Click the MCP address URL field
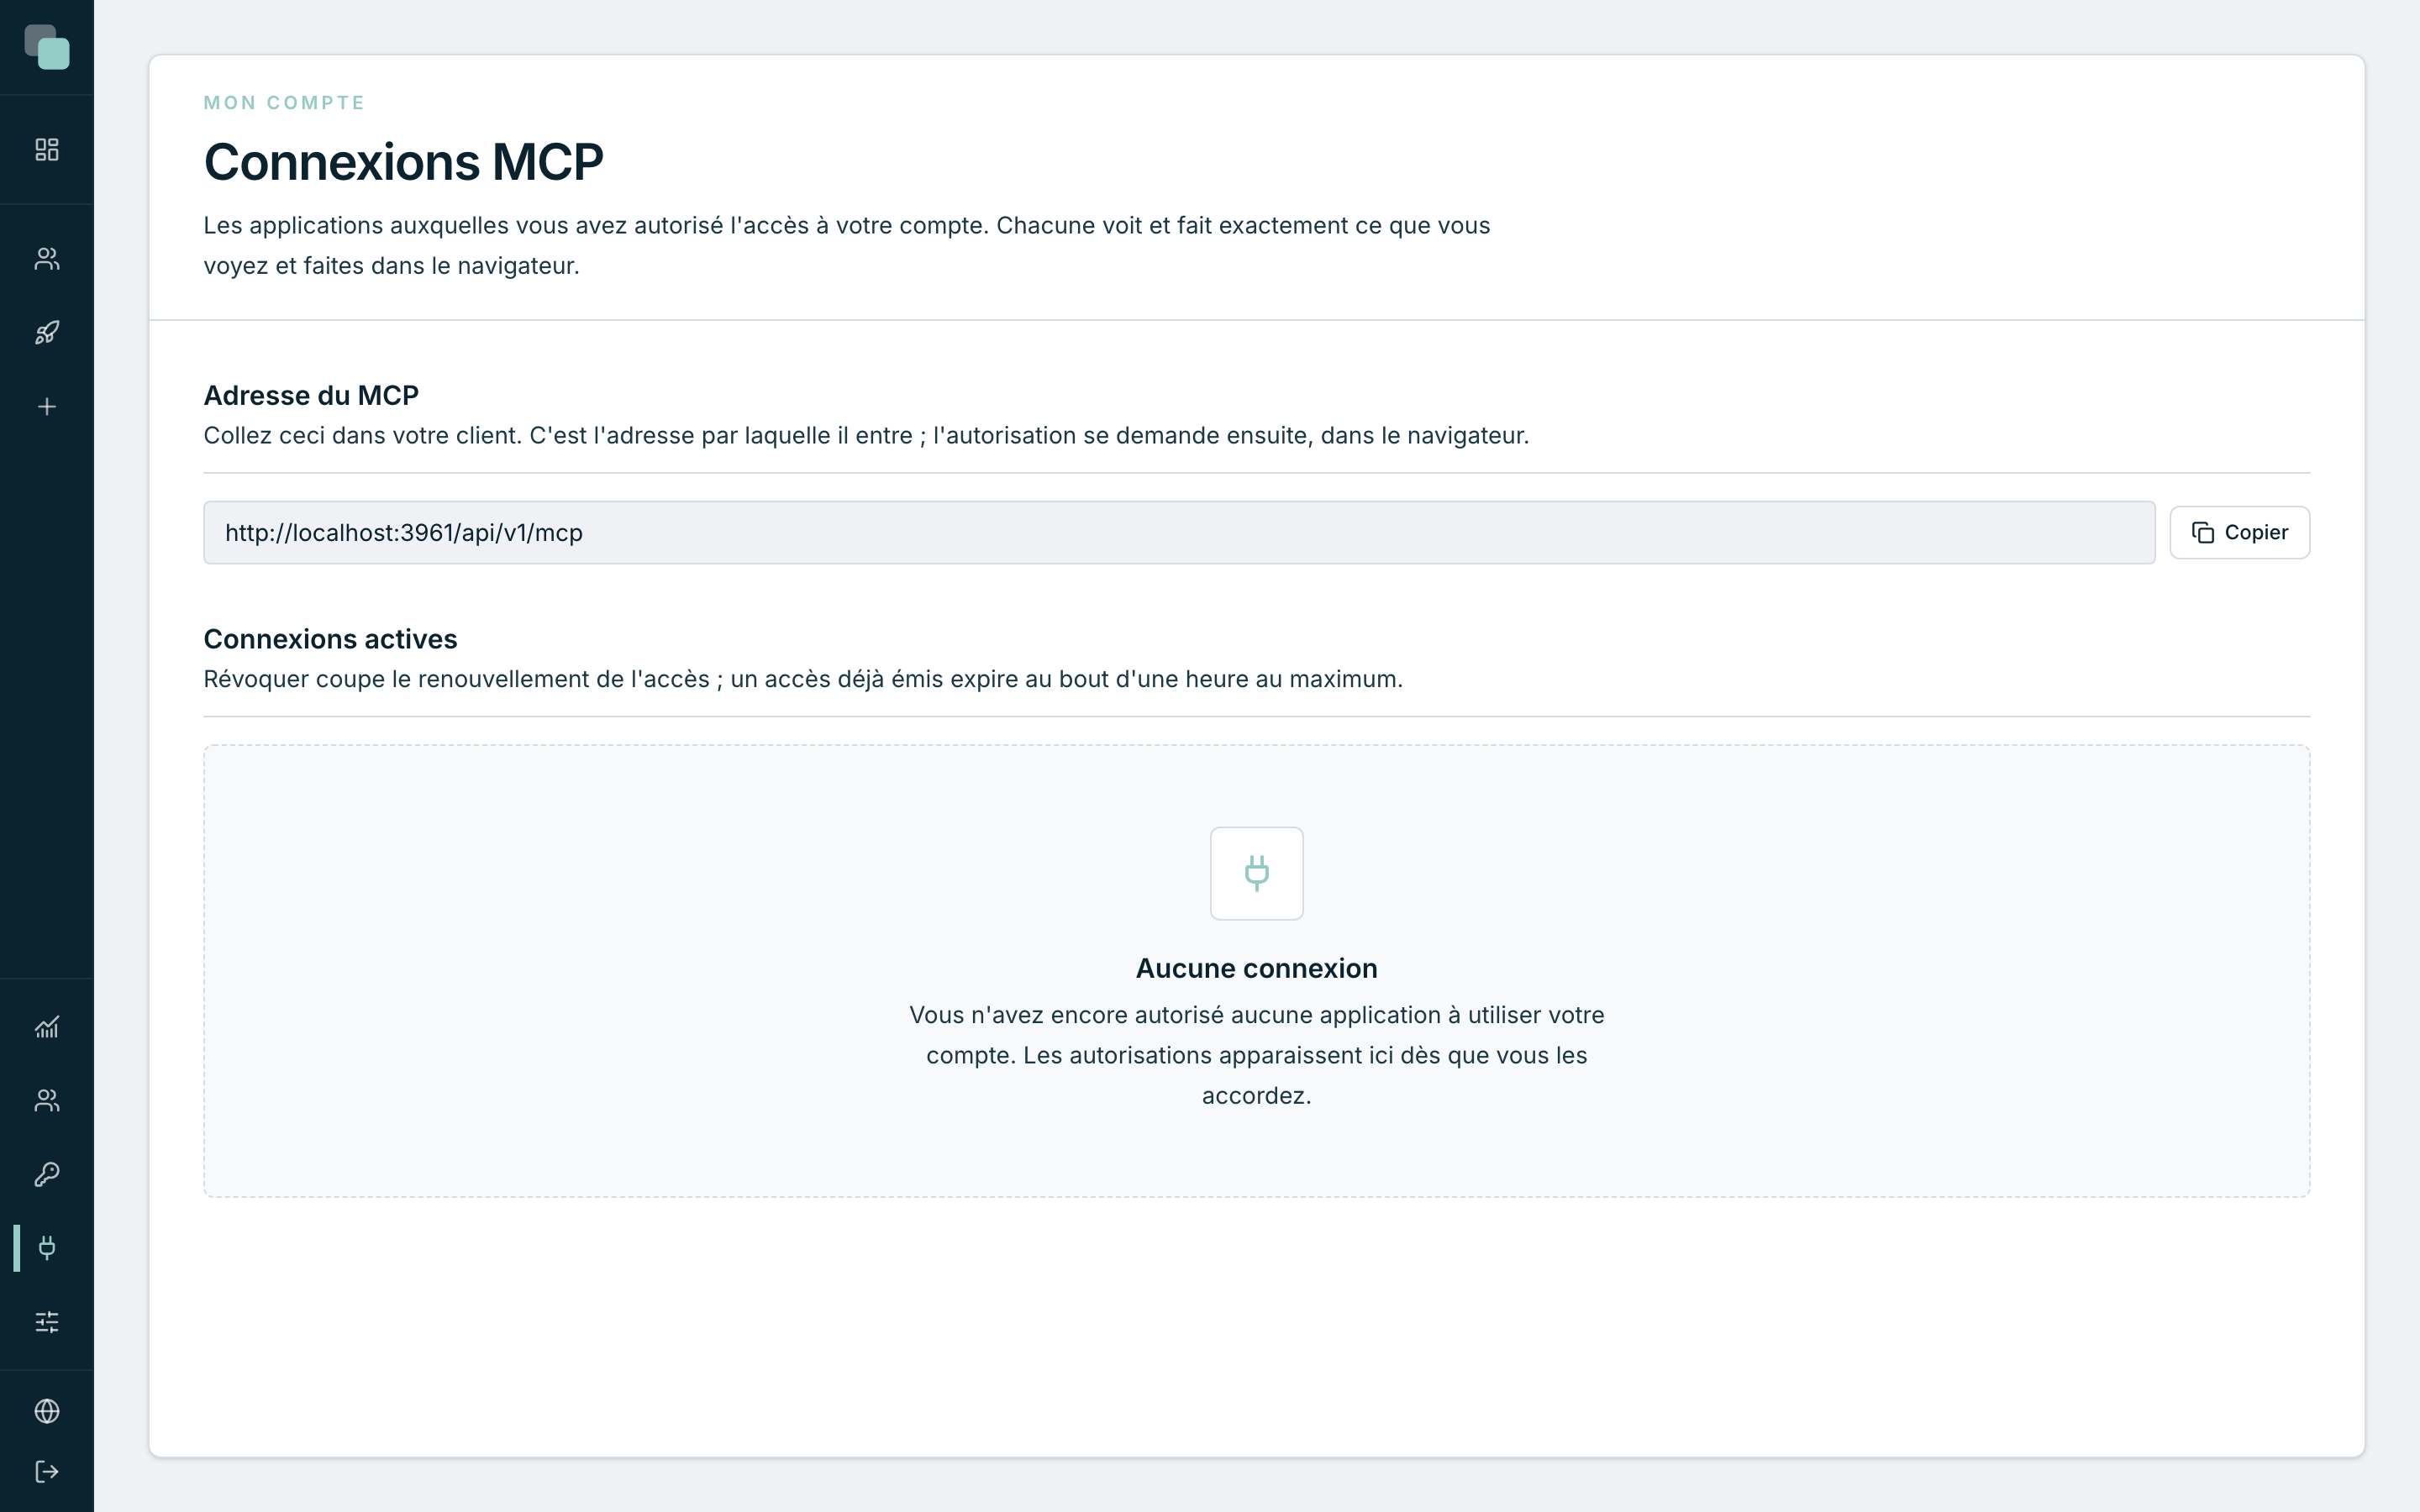2420x1512 pixels. click(1179, 532)
